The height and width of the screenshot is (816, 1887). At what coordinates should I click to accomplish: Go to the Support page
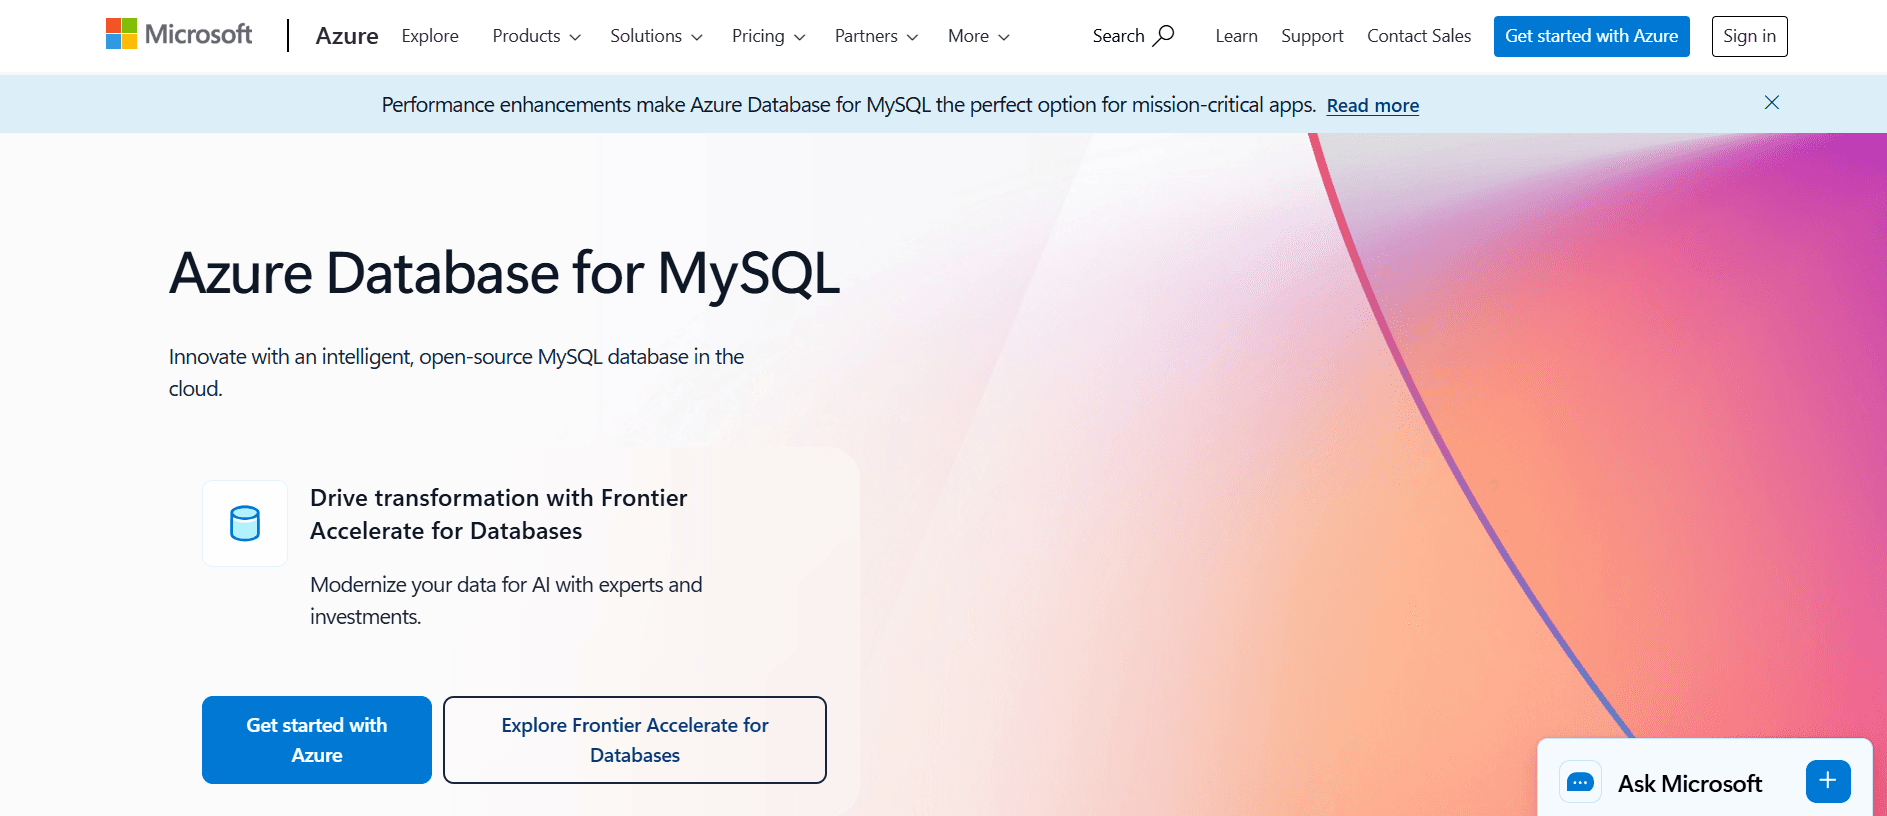pyautogui.click(x=1312, y=36)
